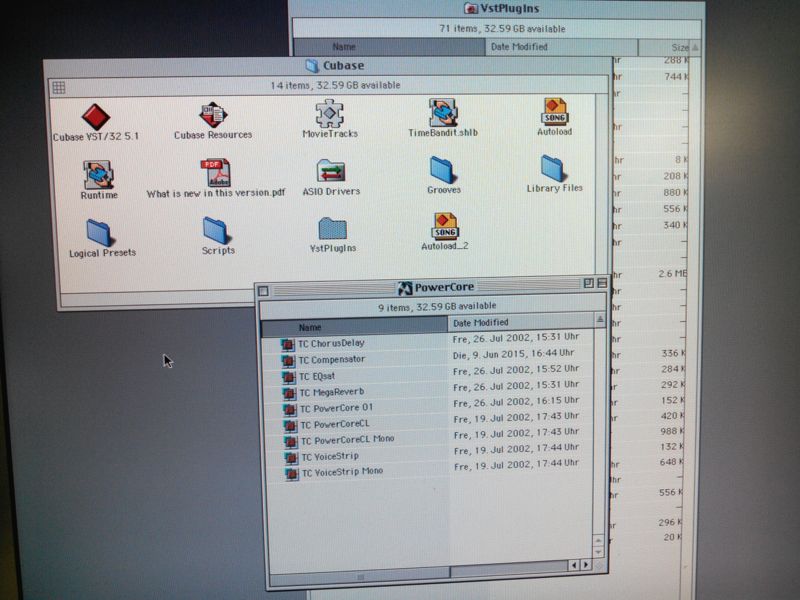Click the "Fre, 26. Jul 2002, 15:52 Uhr" date

(516, 370)
